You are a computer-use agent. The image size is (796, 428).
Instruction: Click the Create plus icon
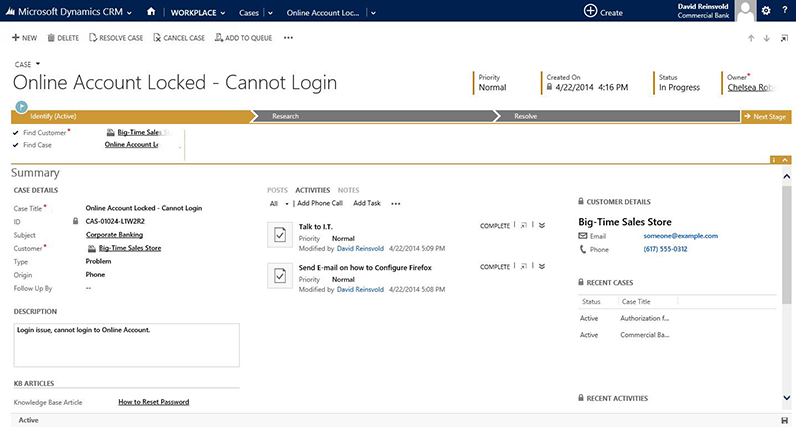tap(590, 11)
